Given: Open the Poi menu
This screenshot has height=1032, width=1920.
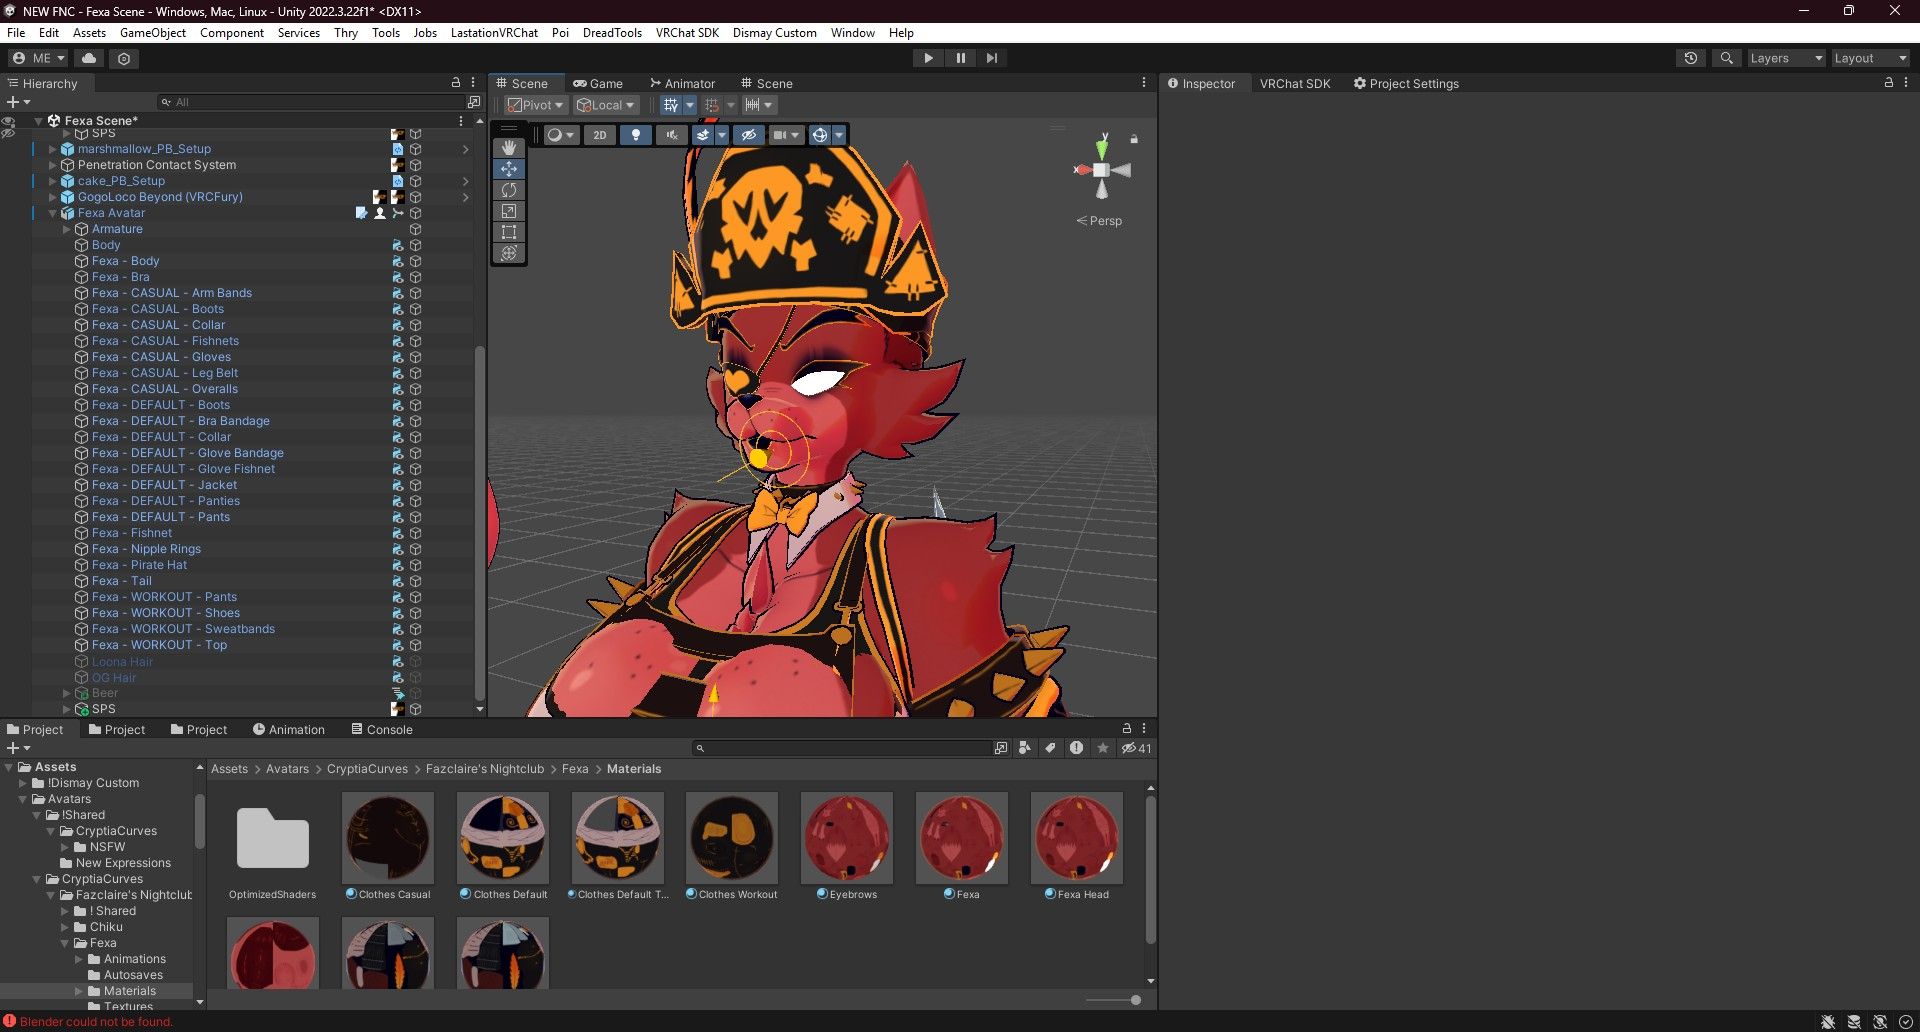Looking at the screenshot, I should coord(560,33).
